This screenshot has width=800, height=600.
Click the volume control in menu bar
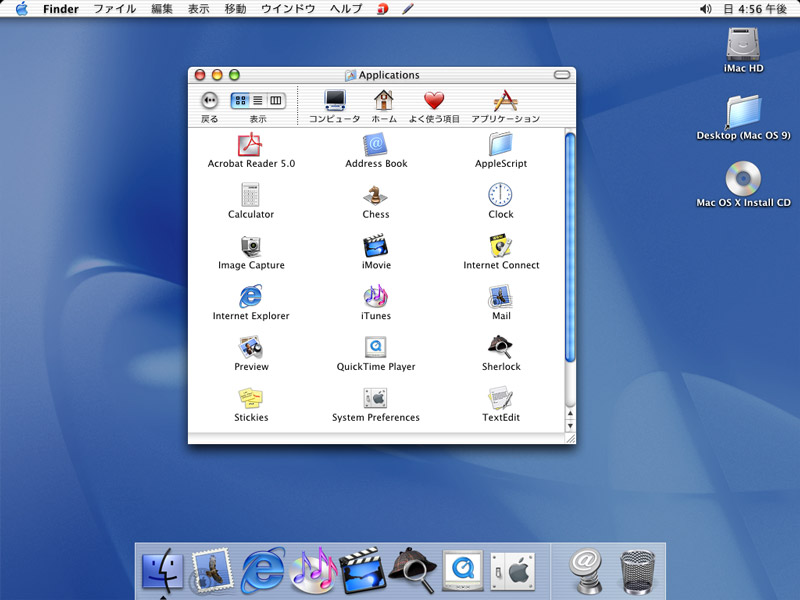click(x=706, y=9)
